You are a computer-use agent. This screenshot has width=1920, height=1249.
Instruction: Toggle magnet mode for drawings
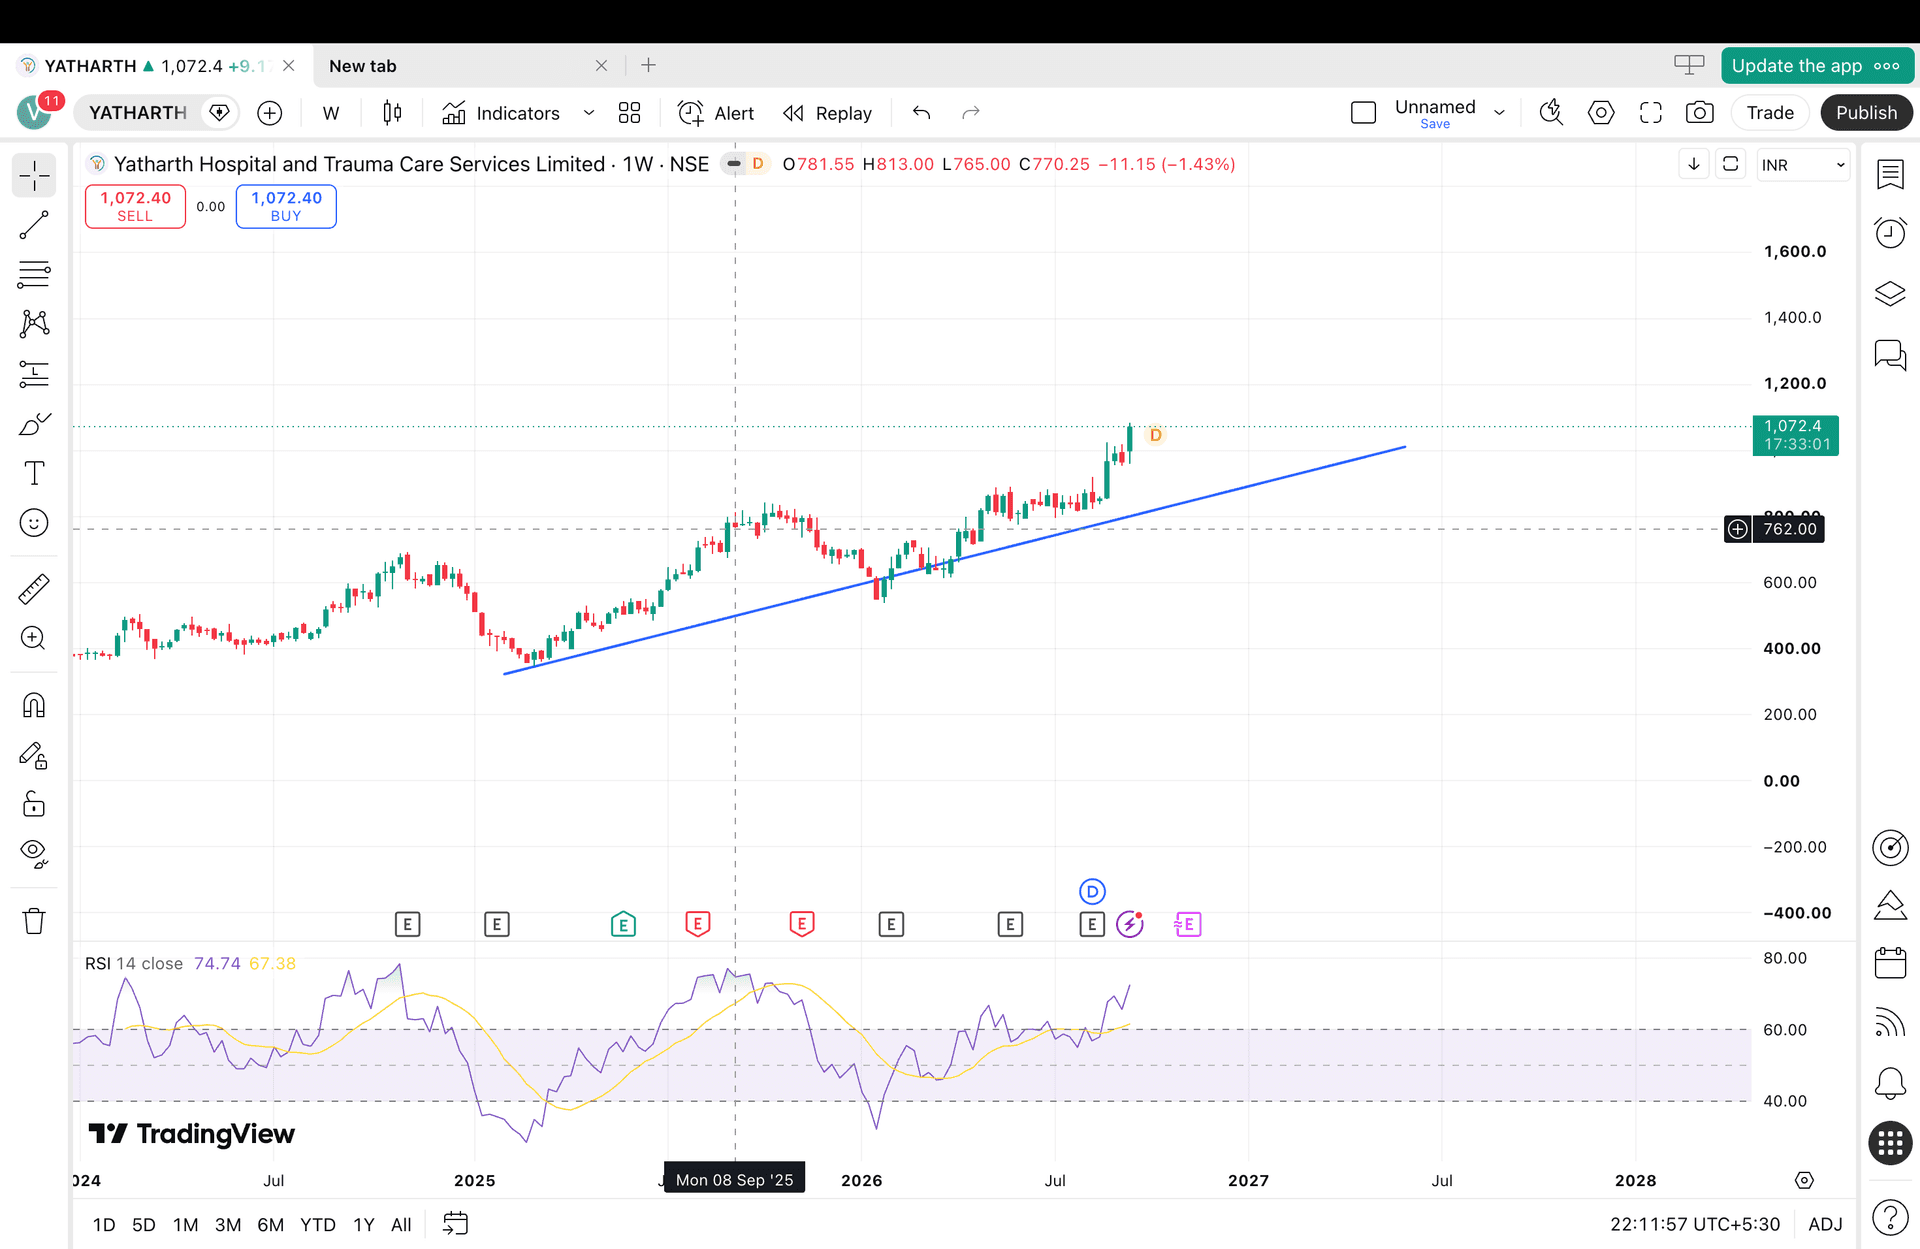click(34, 706)
